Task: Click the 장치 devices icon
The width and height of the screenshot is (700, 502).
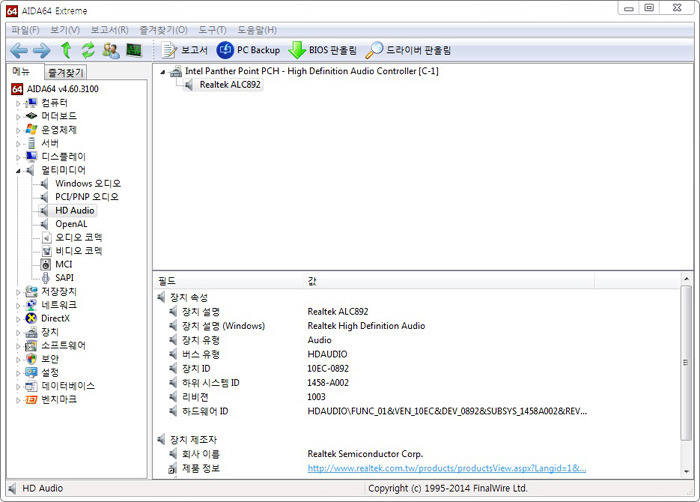Action: coord(31,332)
